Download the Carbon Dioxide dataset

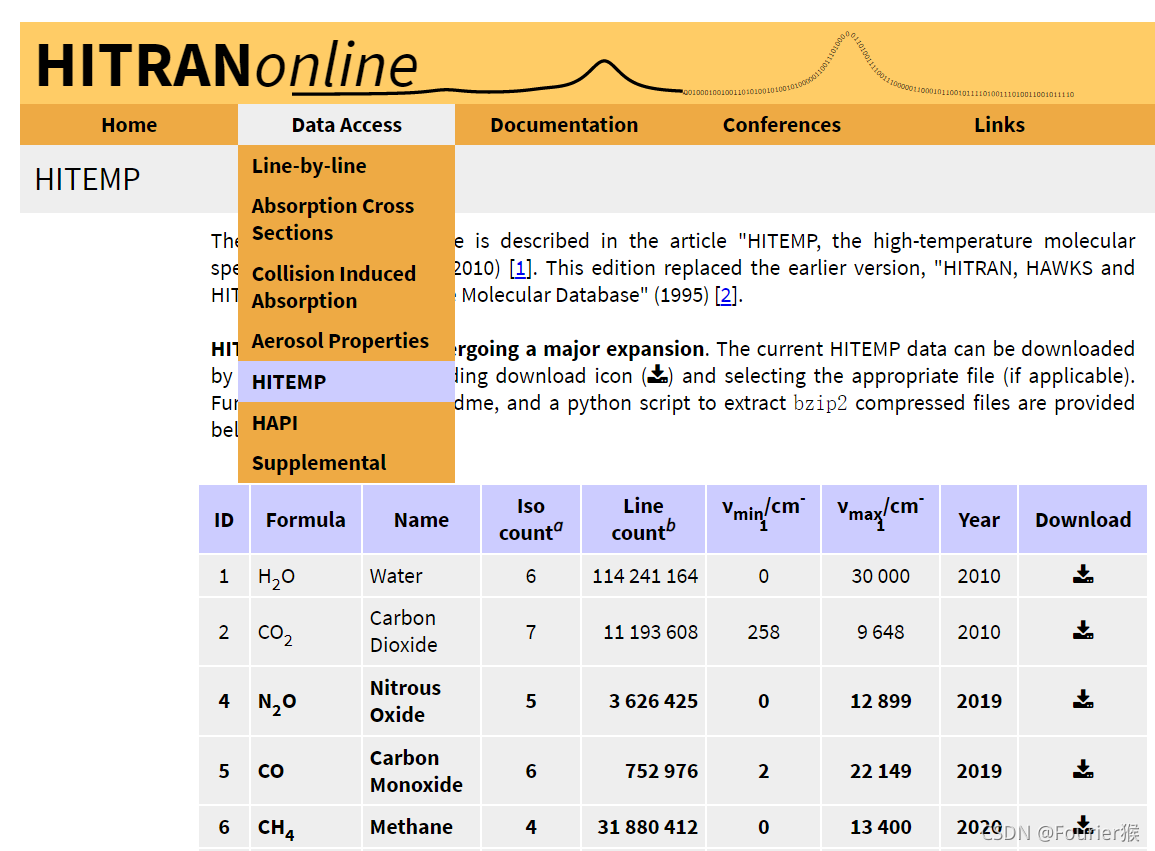tap(1083, 630)
